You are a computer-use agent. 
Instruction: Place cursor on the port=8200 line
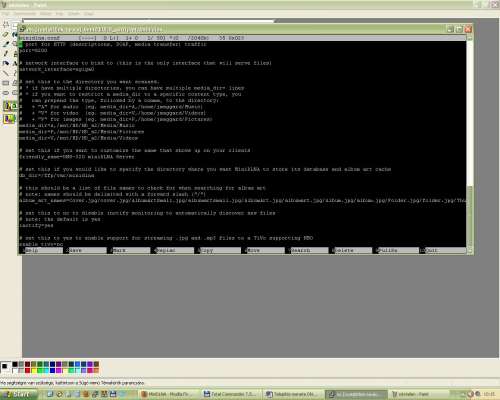pos(33,51)
